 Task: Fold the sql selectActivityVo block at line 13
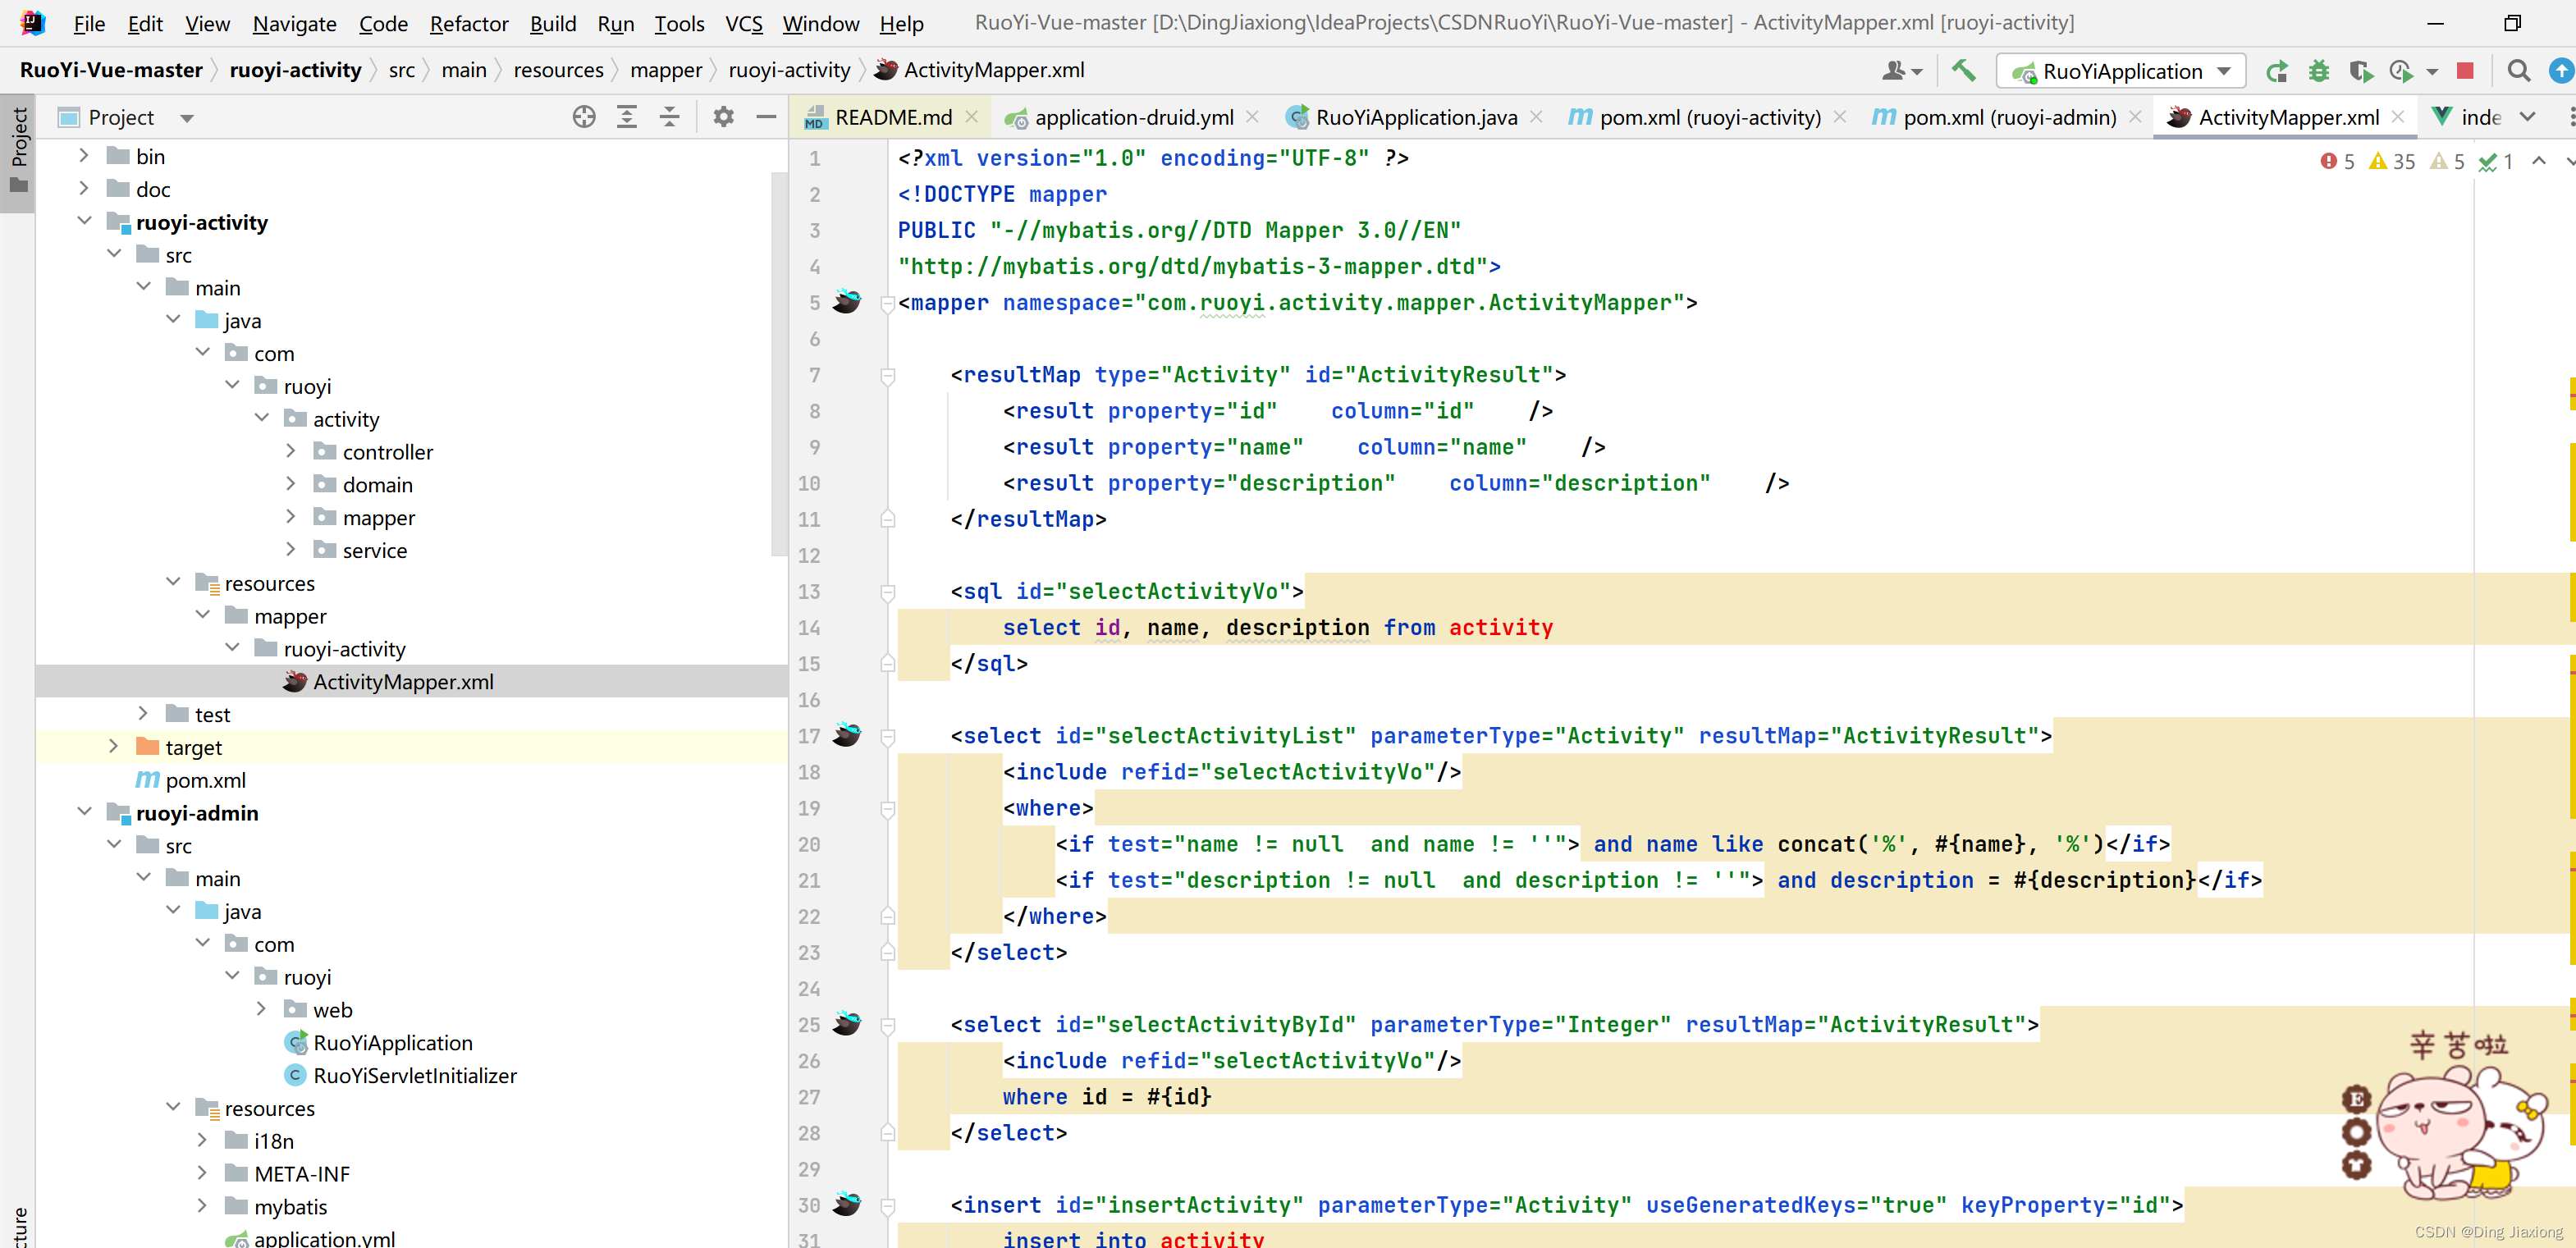tap(887, 592)
